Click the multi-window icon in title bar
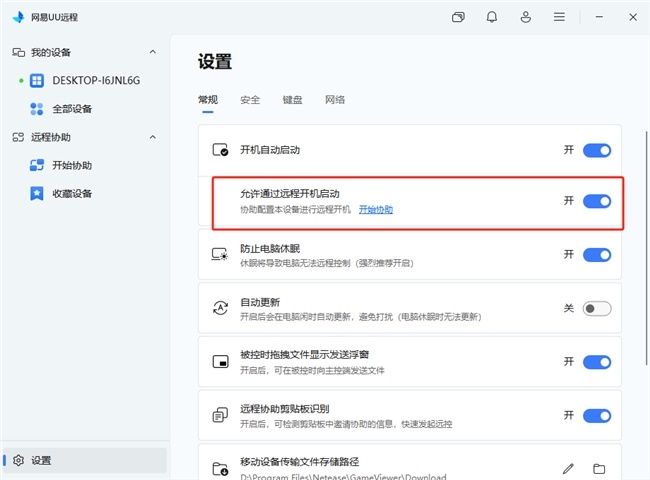Viewport: 650px width, 480px height. tap(458, 17)
